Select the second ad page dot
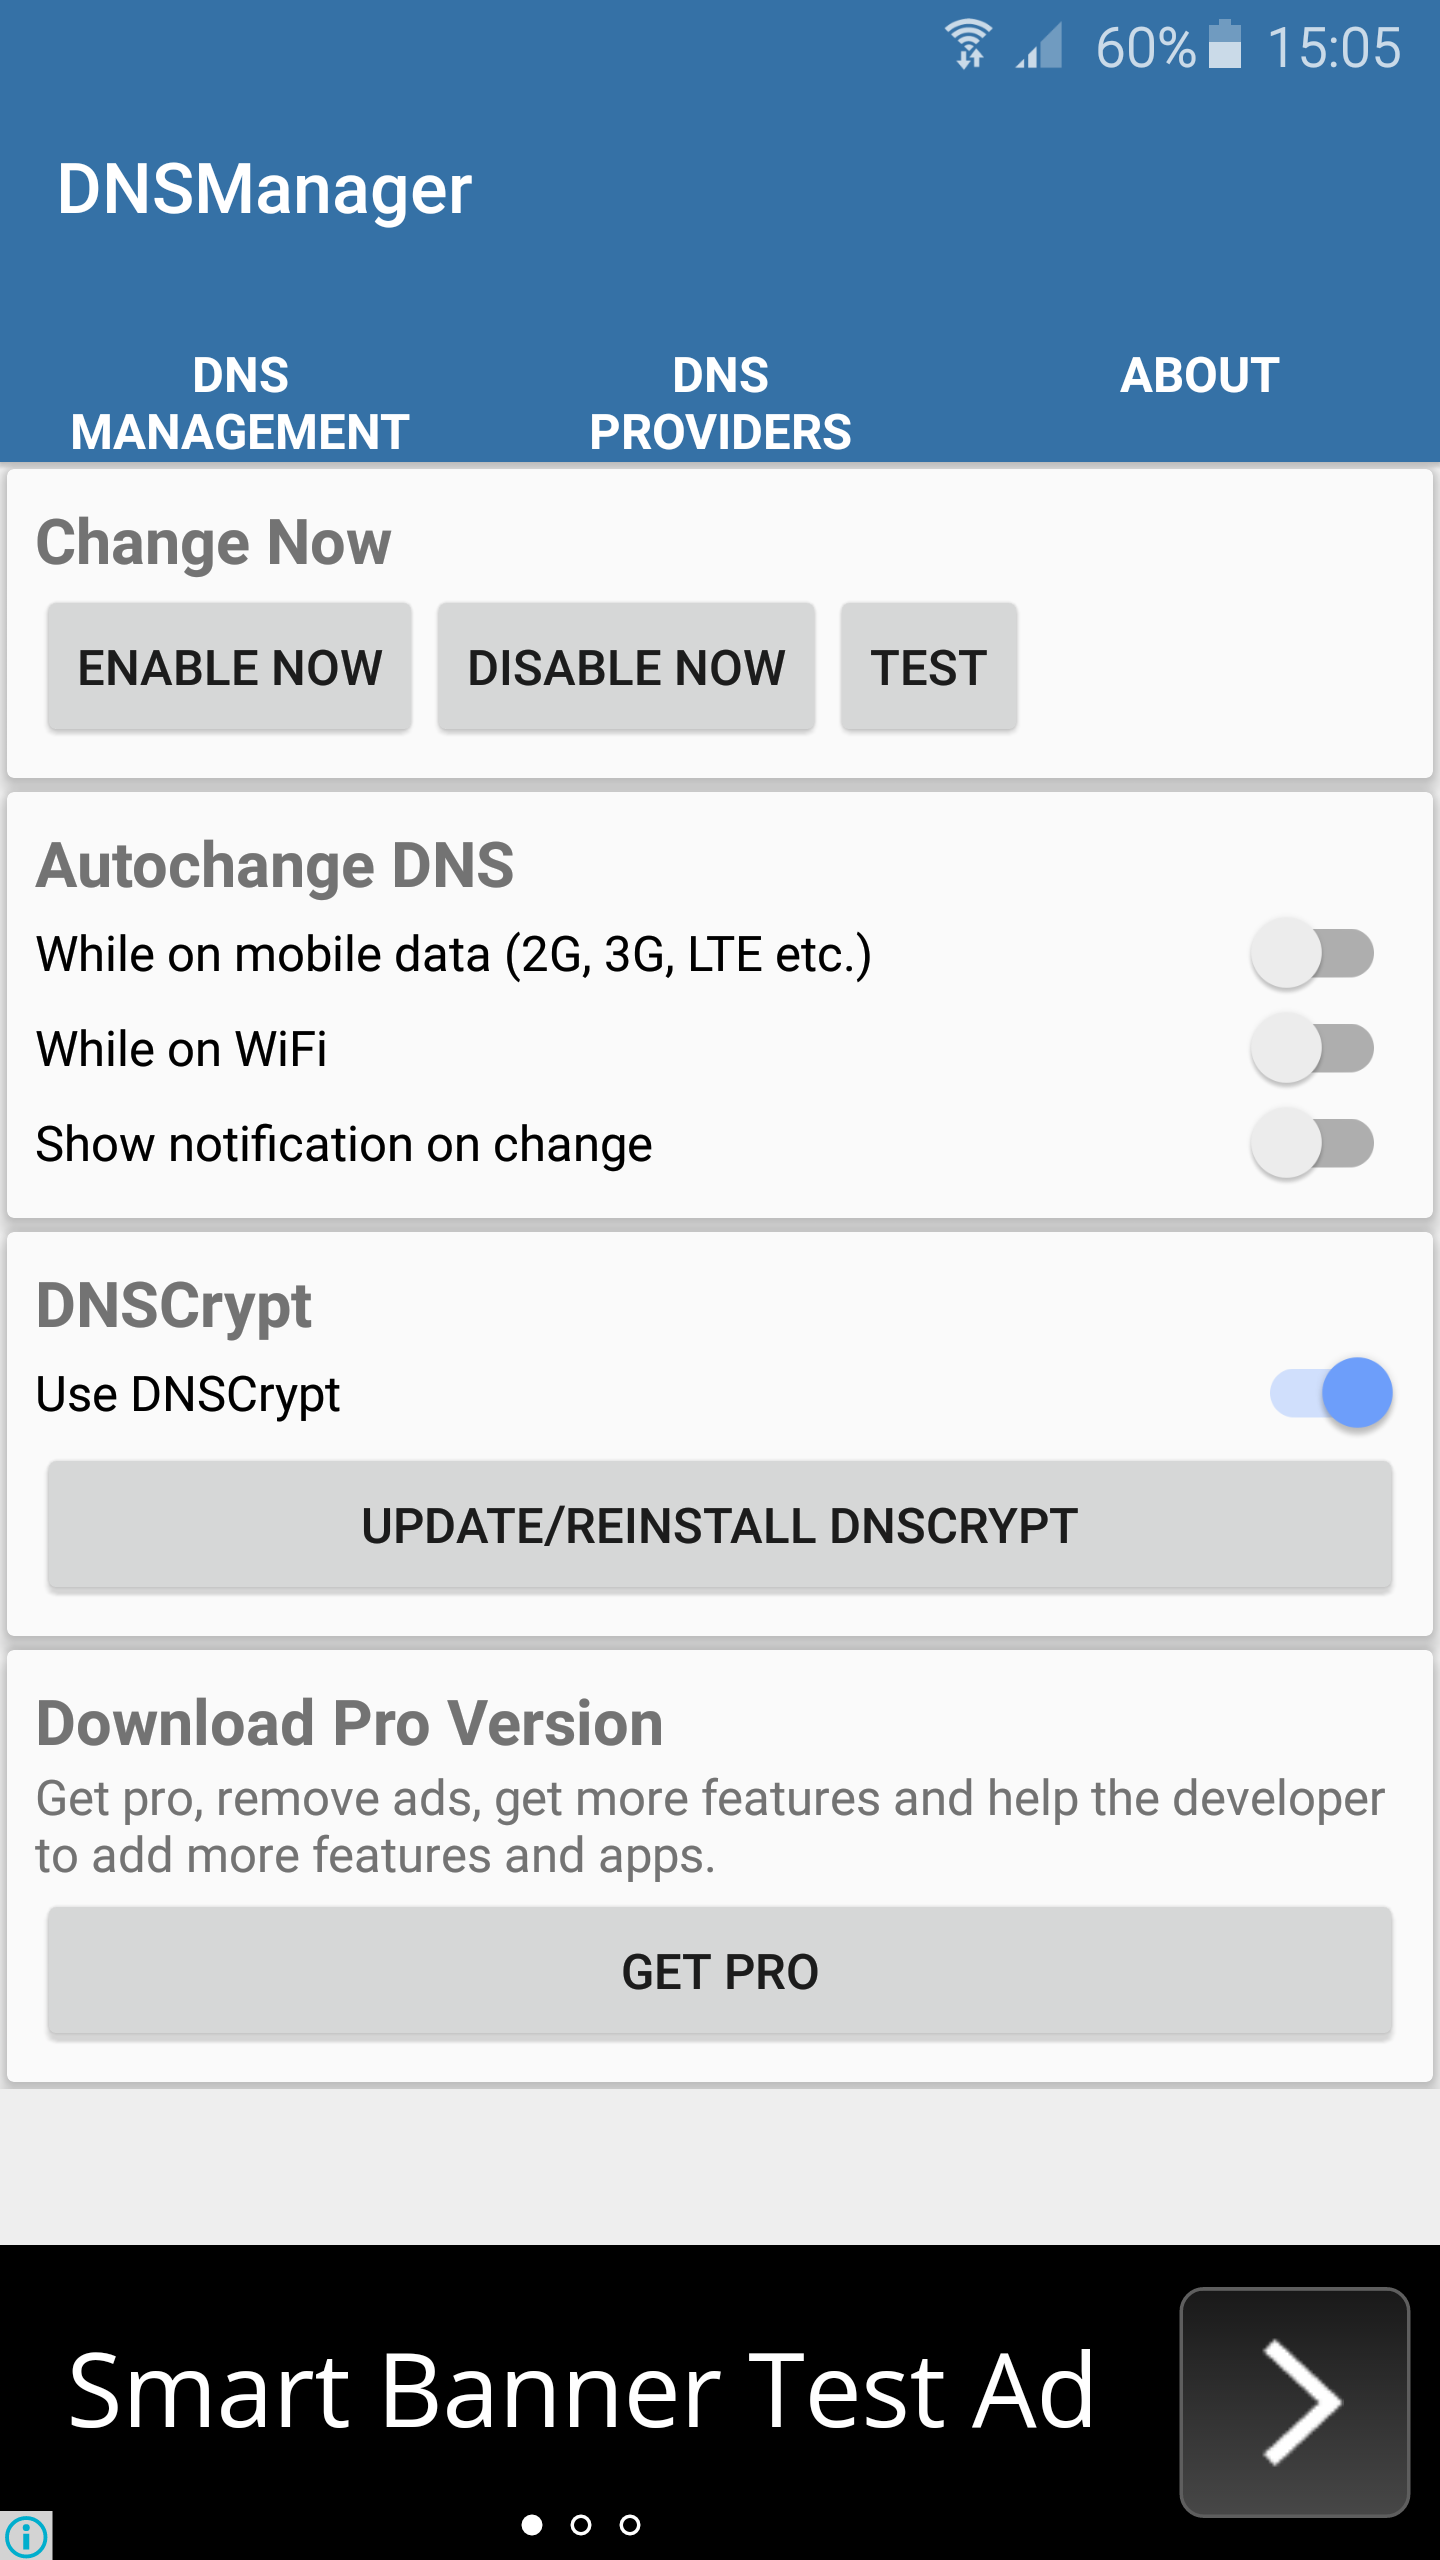This screenshot has height=2560, width=1440. (x=580, y=2525)
